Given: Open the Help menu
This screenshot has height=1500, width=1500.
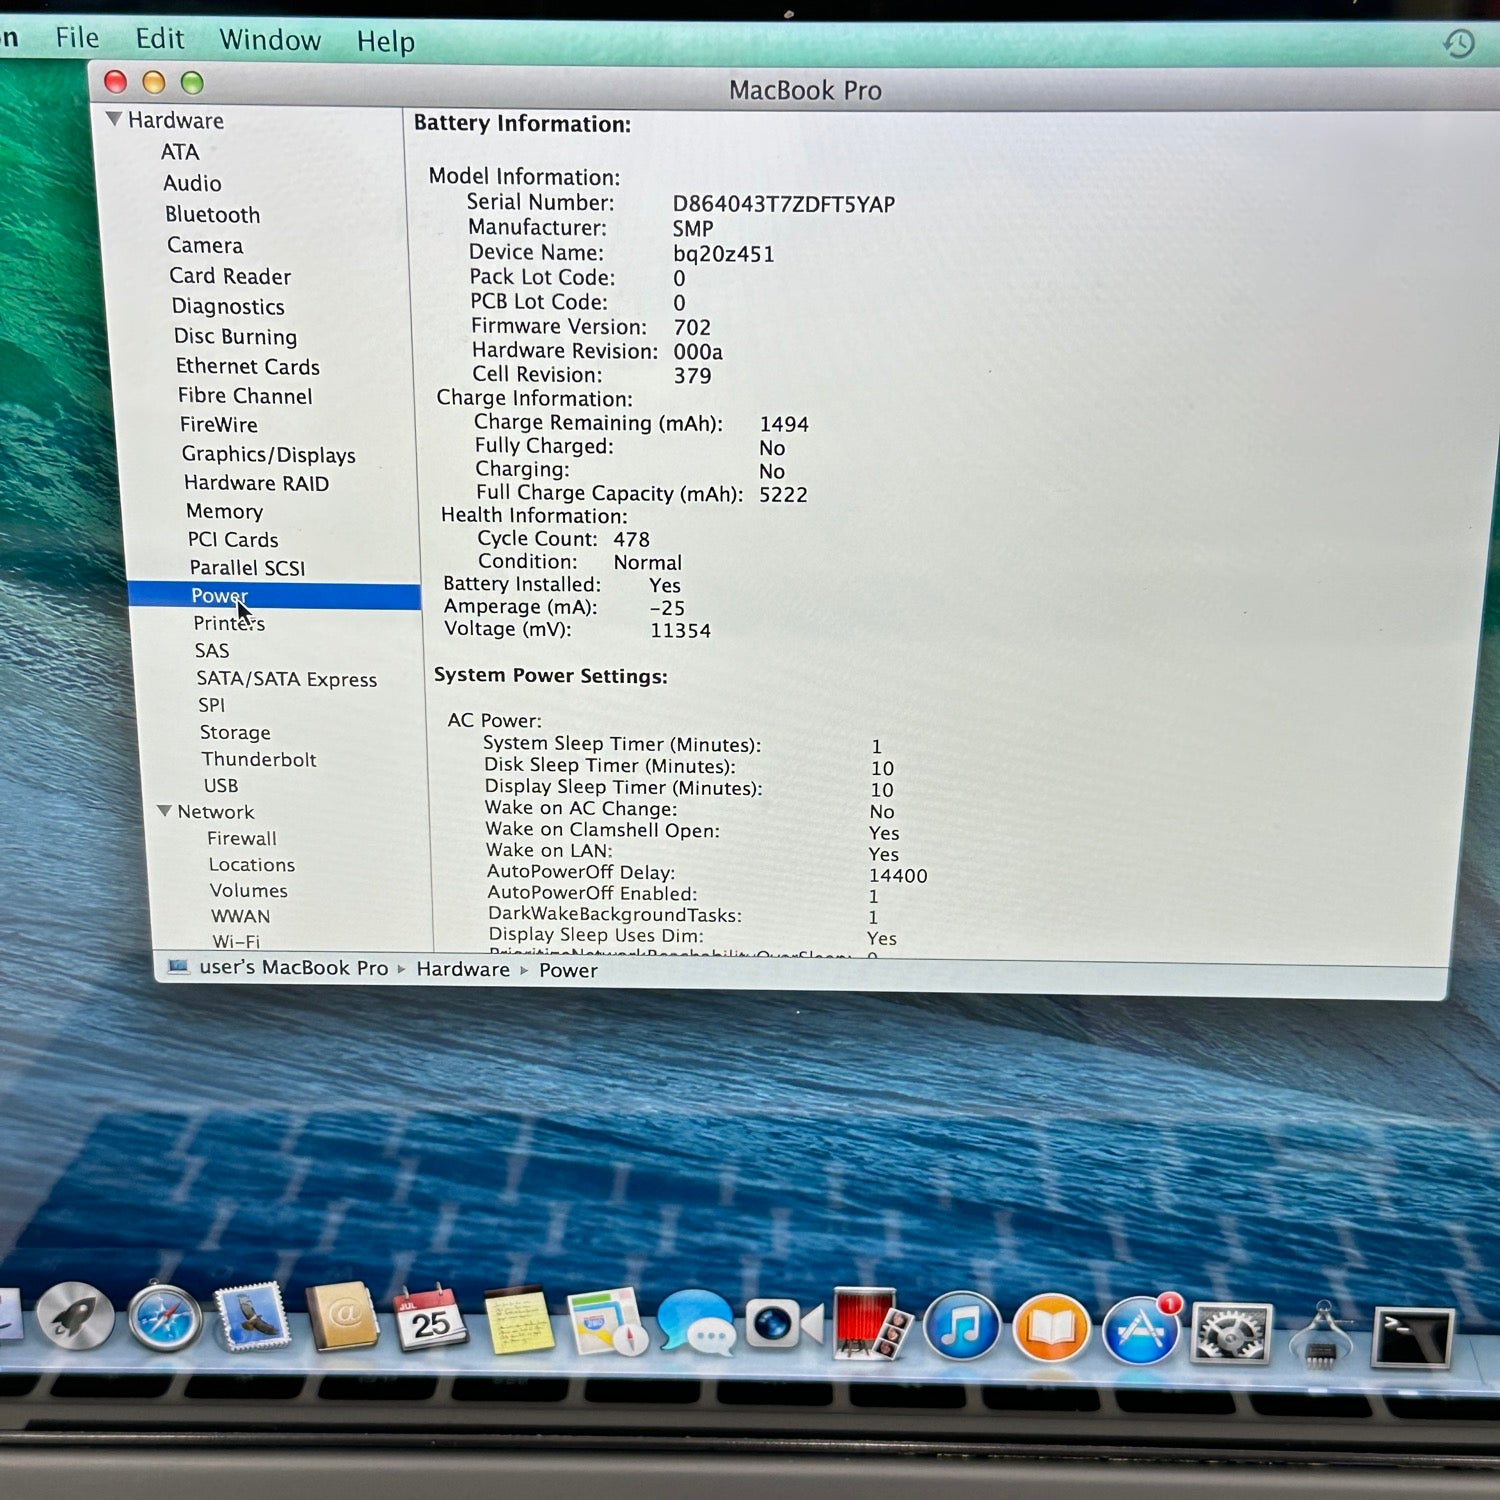Looking at the screenshot, I should tap(385, 42).
